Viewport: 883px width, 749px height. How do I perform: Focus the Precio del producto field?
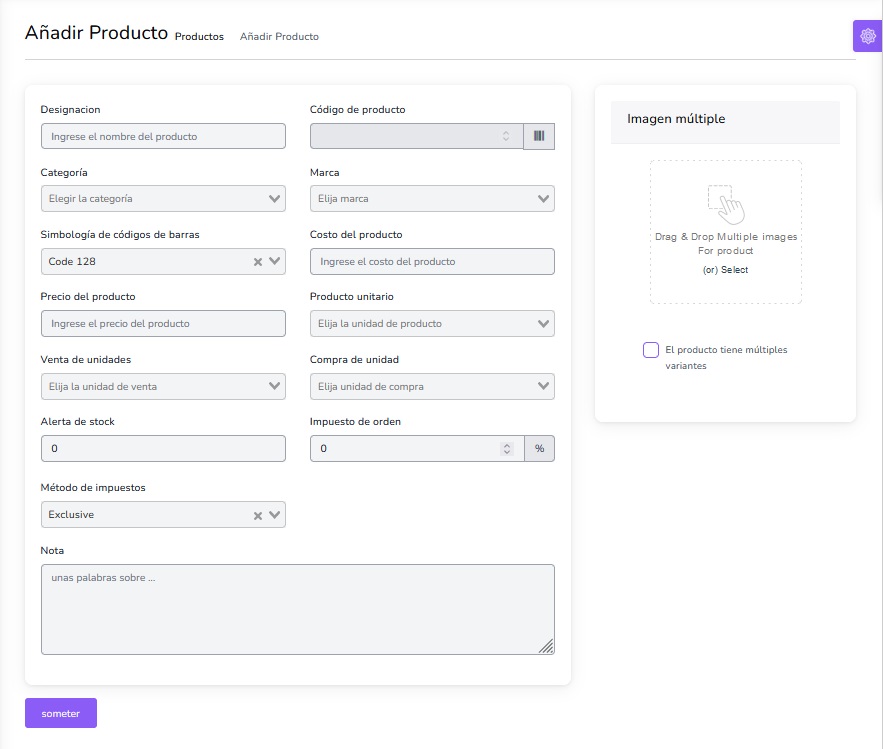pyautogui.click(x=163, y=324)
